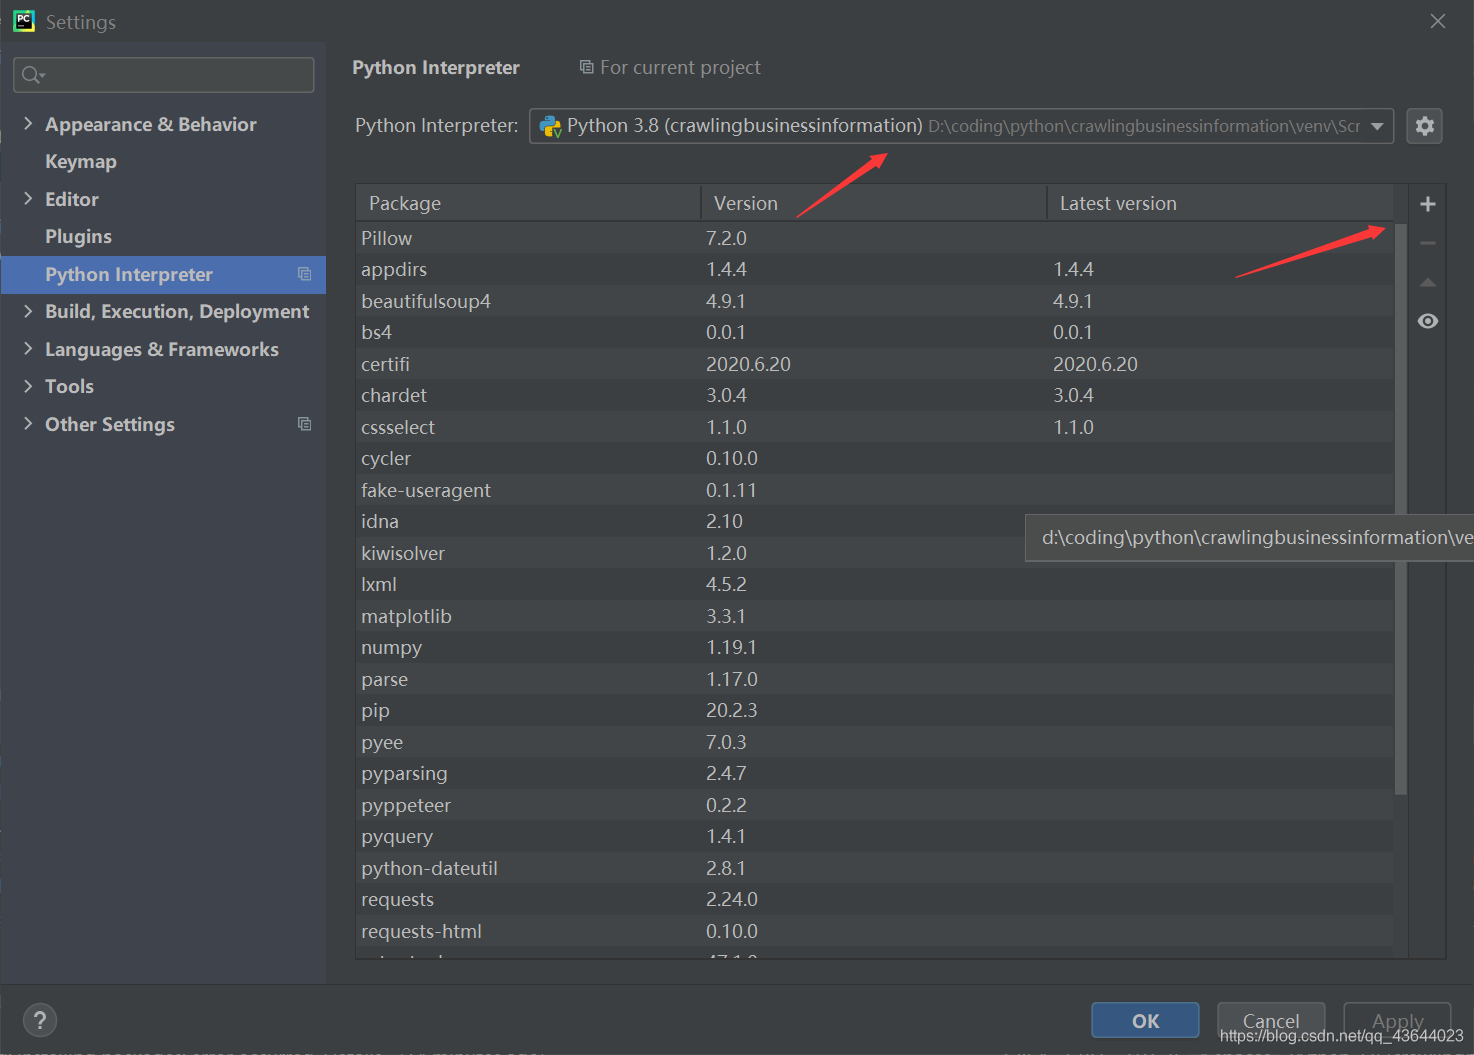Select the python-dateutil package row
This screenshot has height=1055, width=1474.
[x=874, y=868]
